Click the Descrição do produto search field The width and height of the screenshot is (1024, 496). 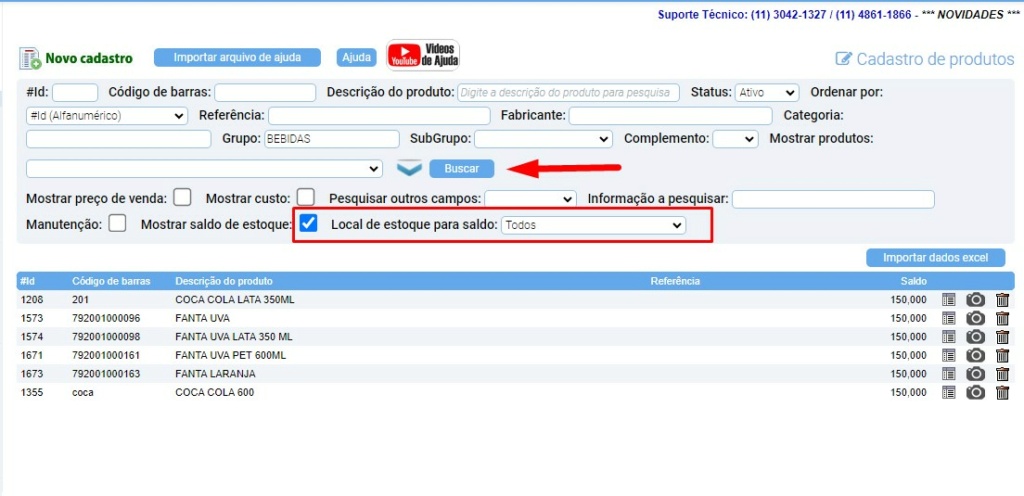(x=569, y=93)
